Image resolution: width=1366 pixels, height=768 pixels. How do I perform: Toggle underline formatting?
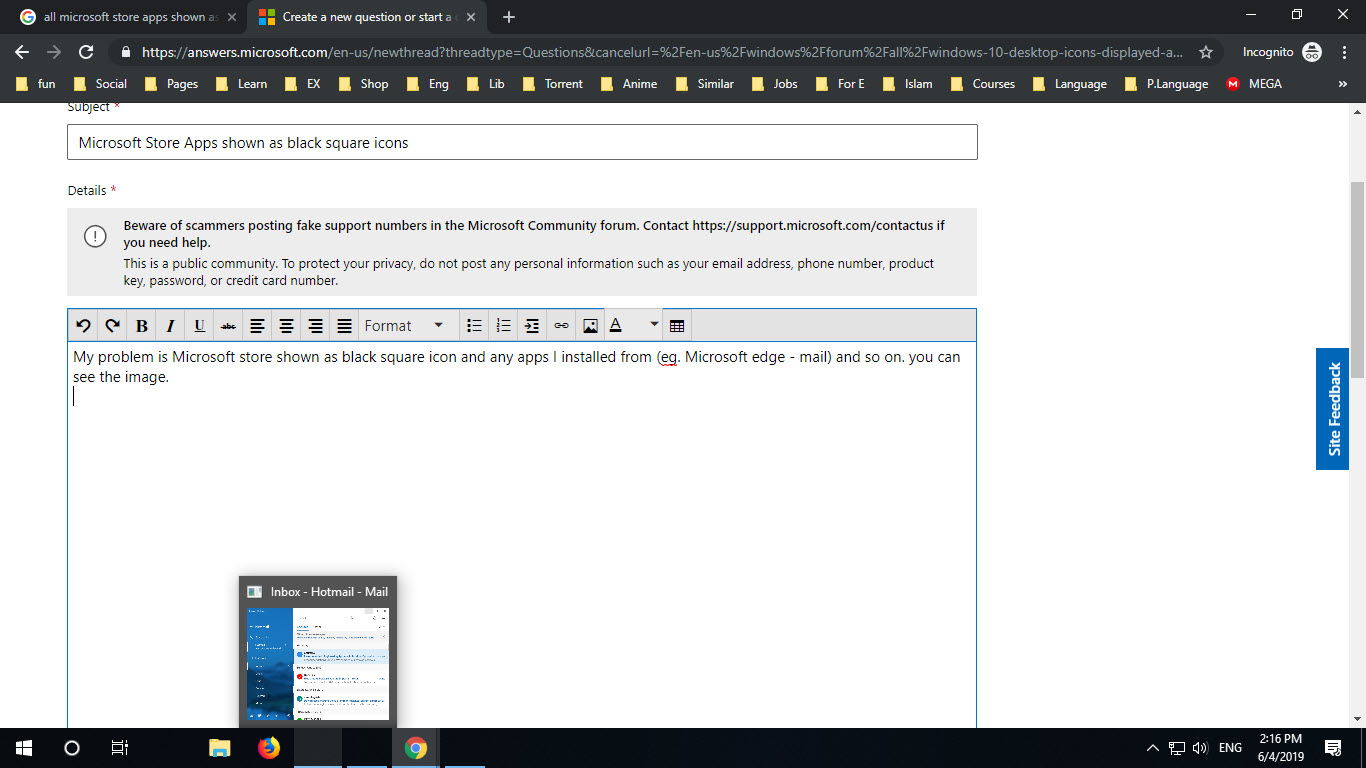(200, 326)
